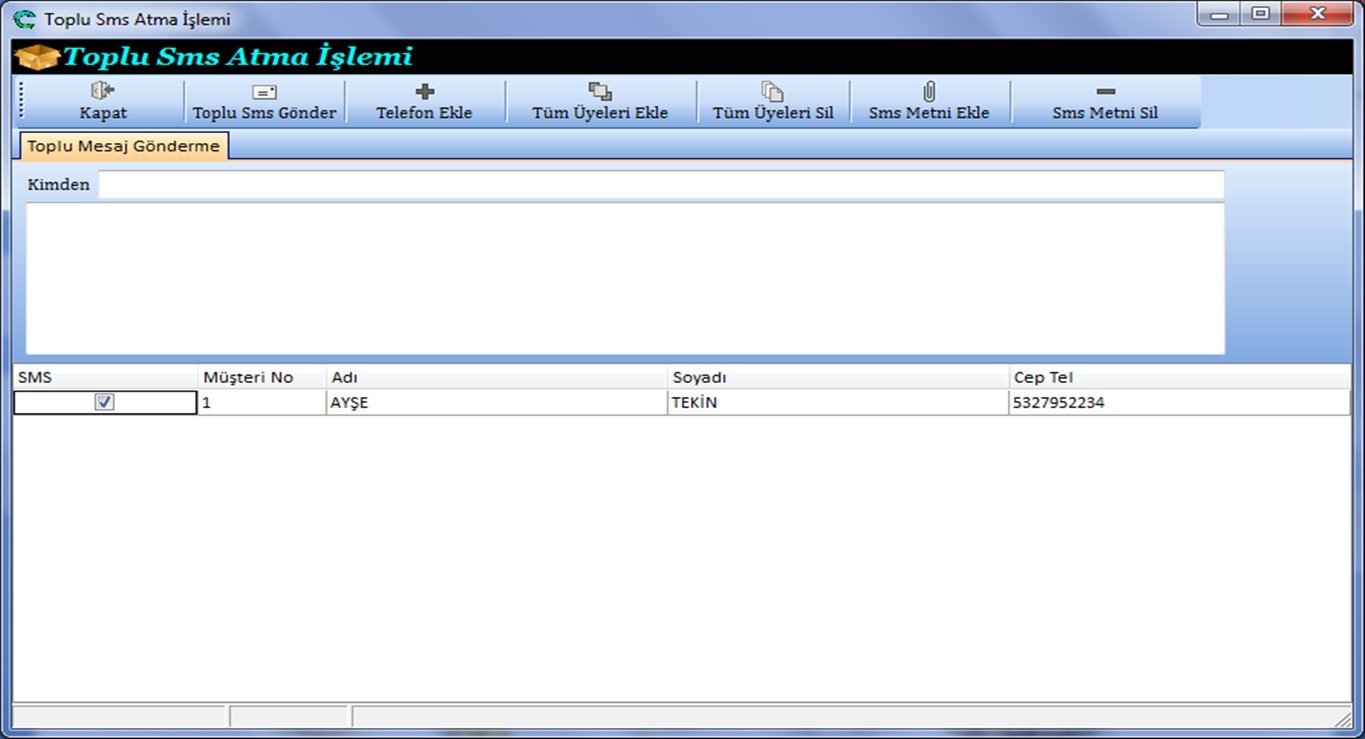Screen dimensions: 1365x739
Task: Click the Cep Tel column header
Action: pyautogui.click(x=1178, y=377)
